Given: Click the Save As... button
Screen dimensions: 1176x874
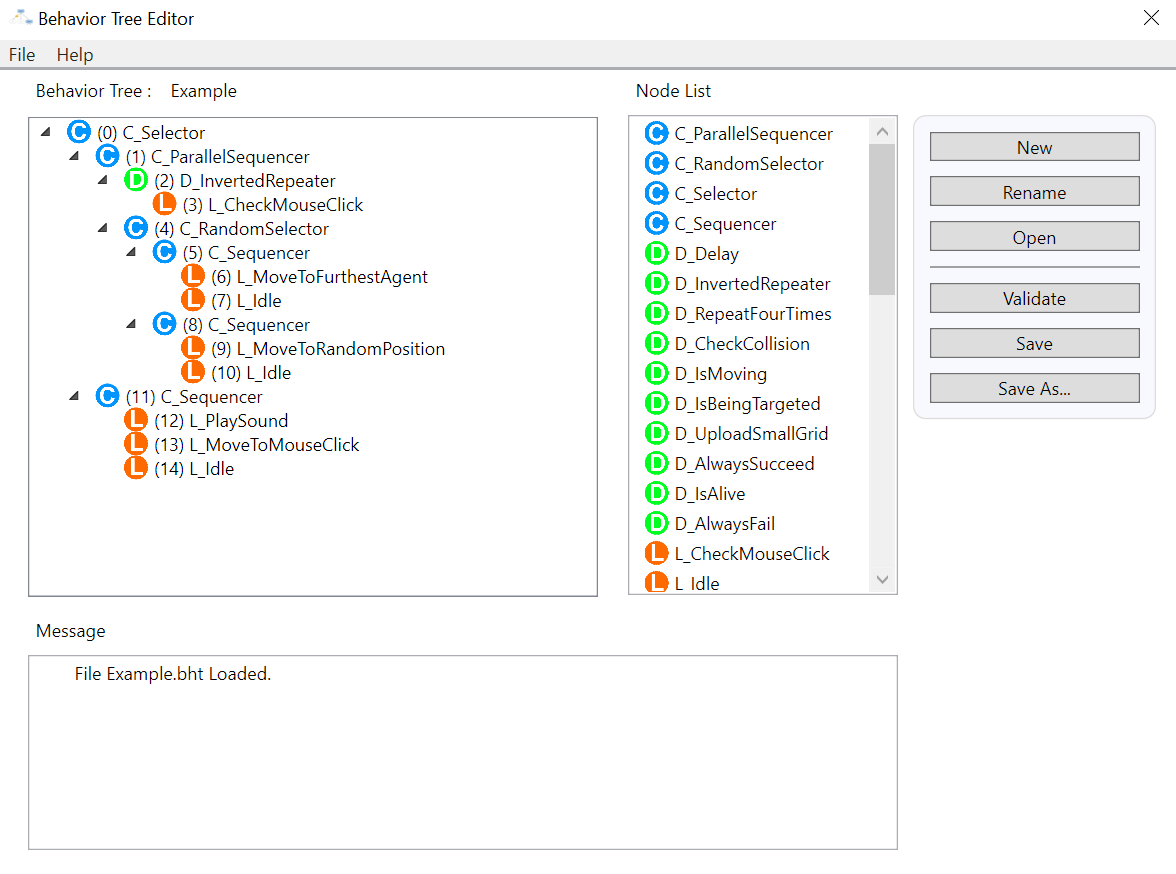Looking at the screenshot, I should point(1034,389).
